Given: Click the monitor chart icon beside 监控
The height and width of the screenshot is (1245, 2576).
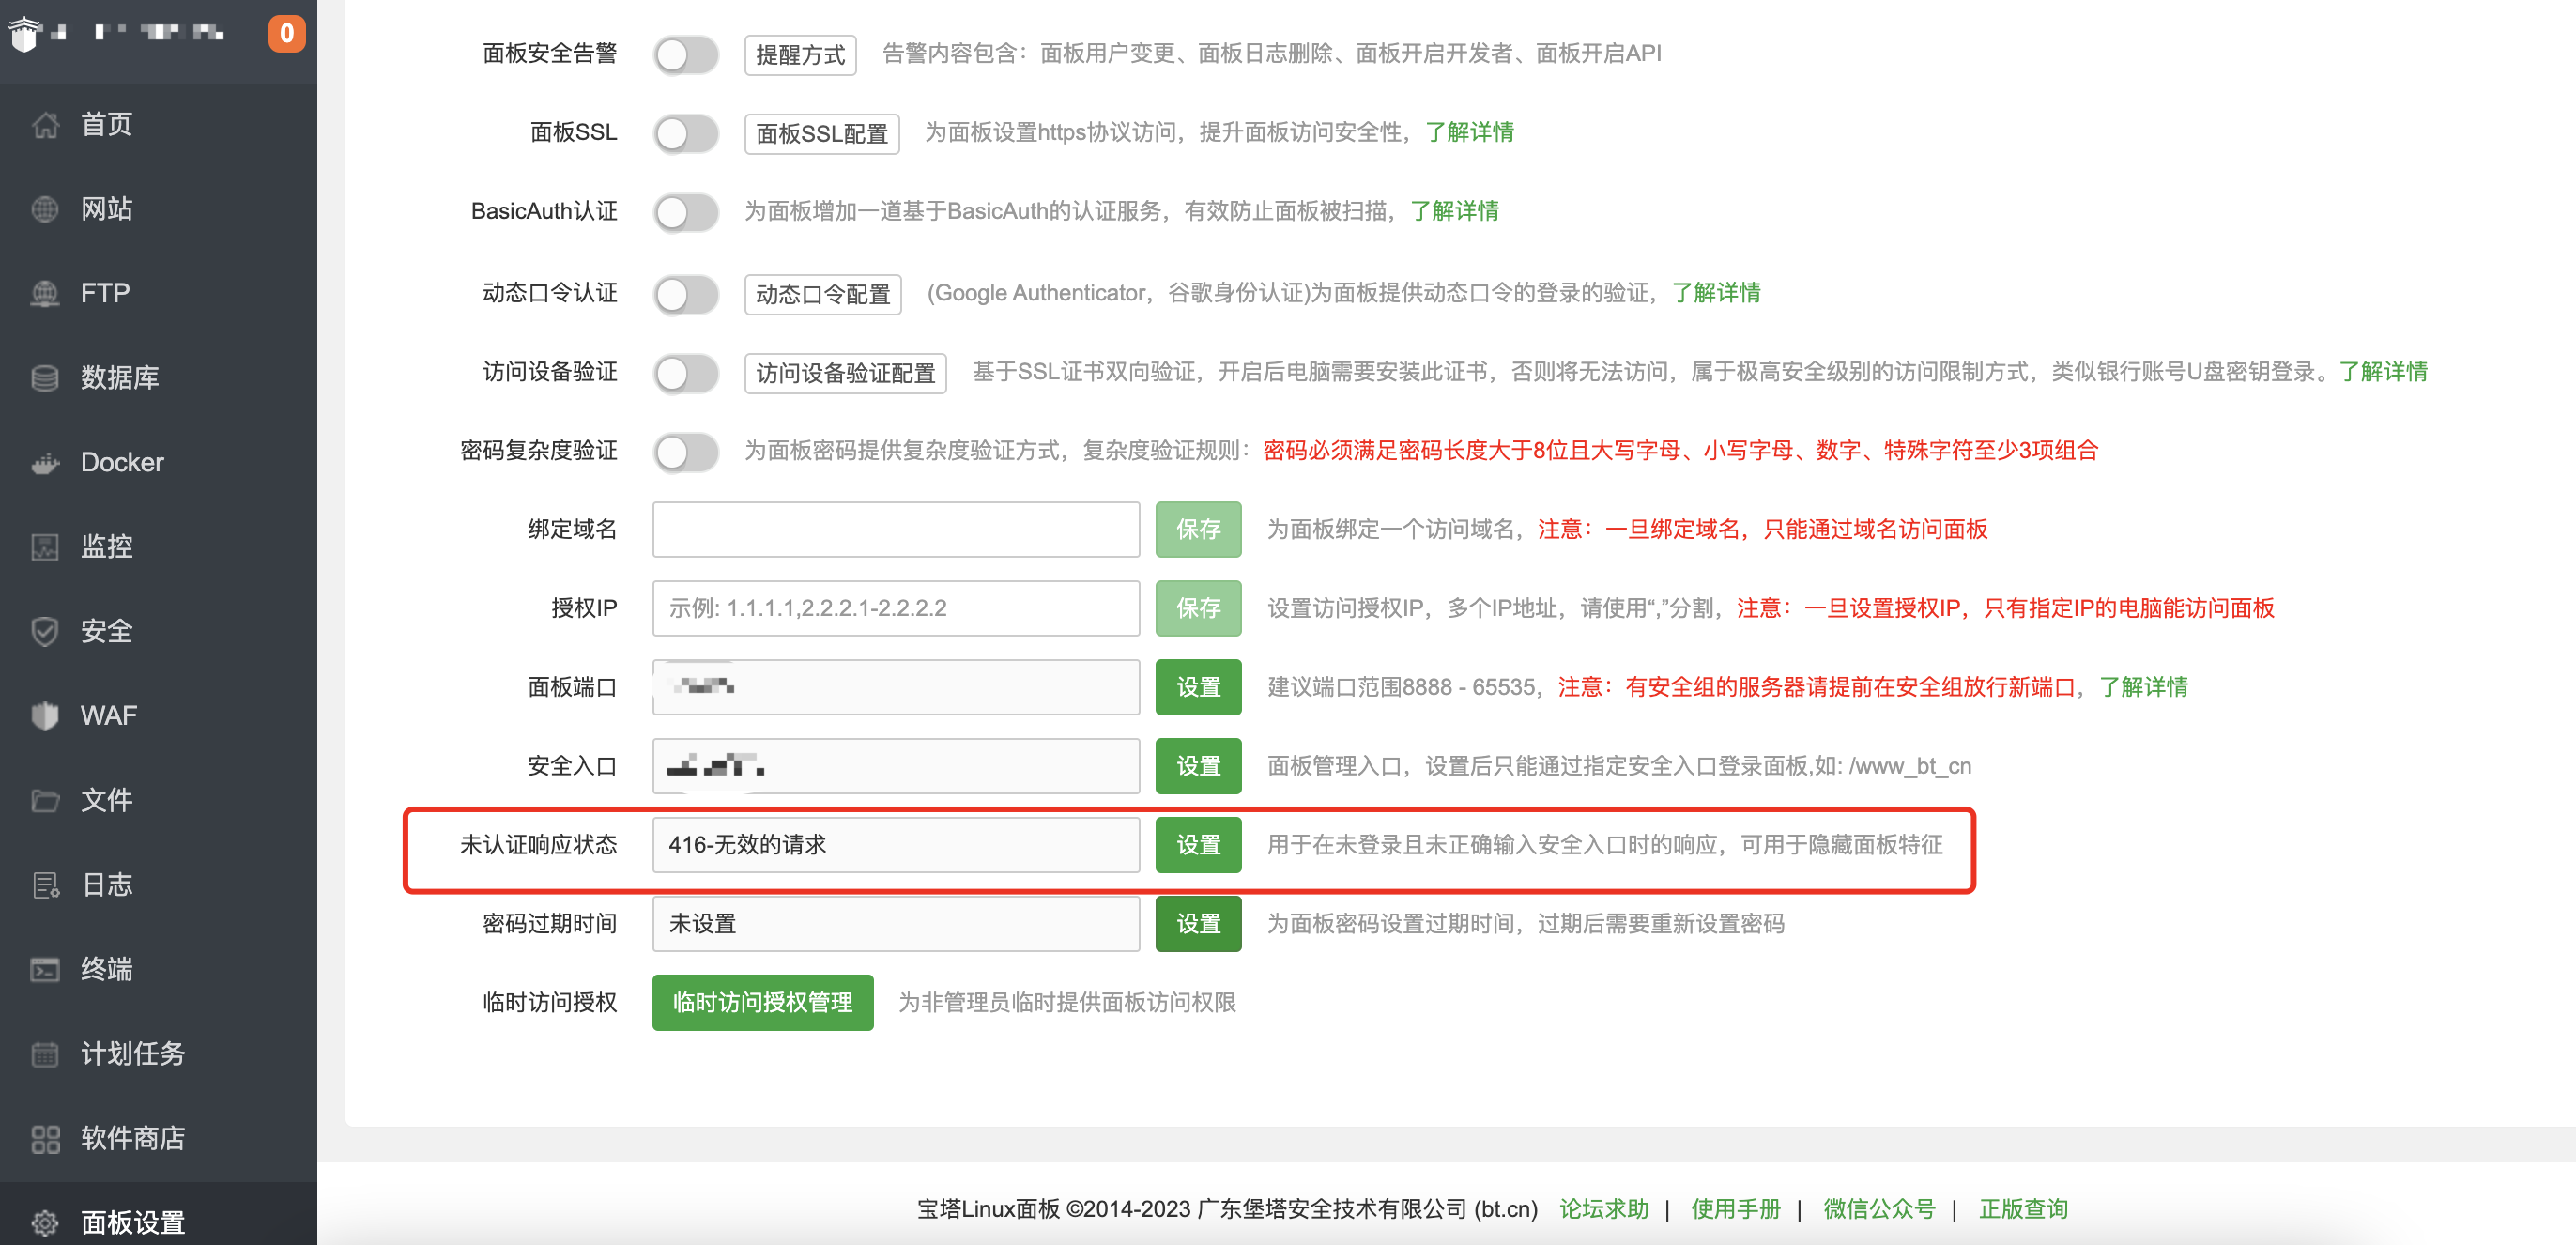Looking at the screenshot, I should tap(45, 547).
